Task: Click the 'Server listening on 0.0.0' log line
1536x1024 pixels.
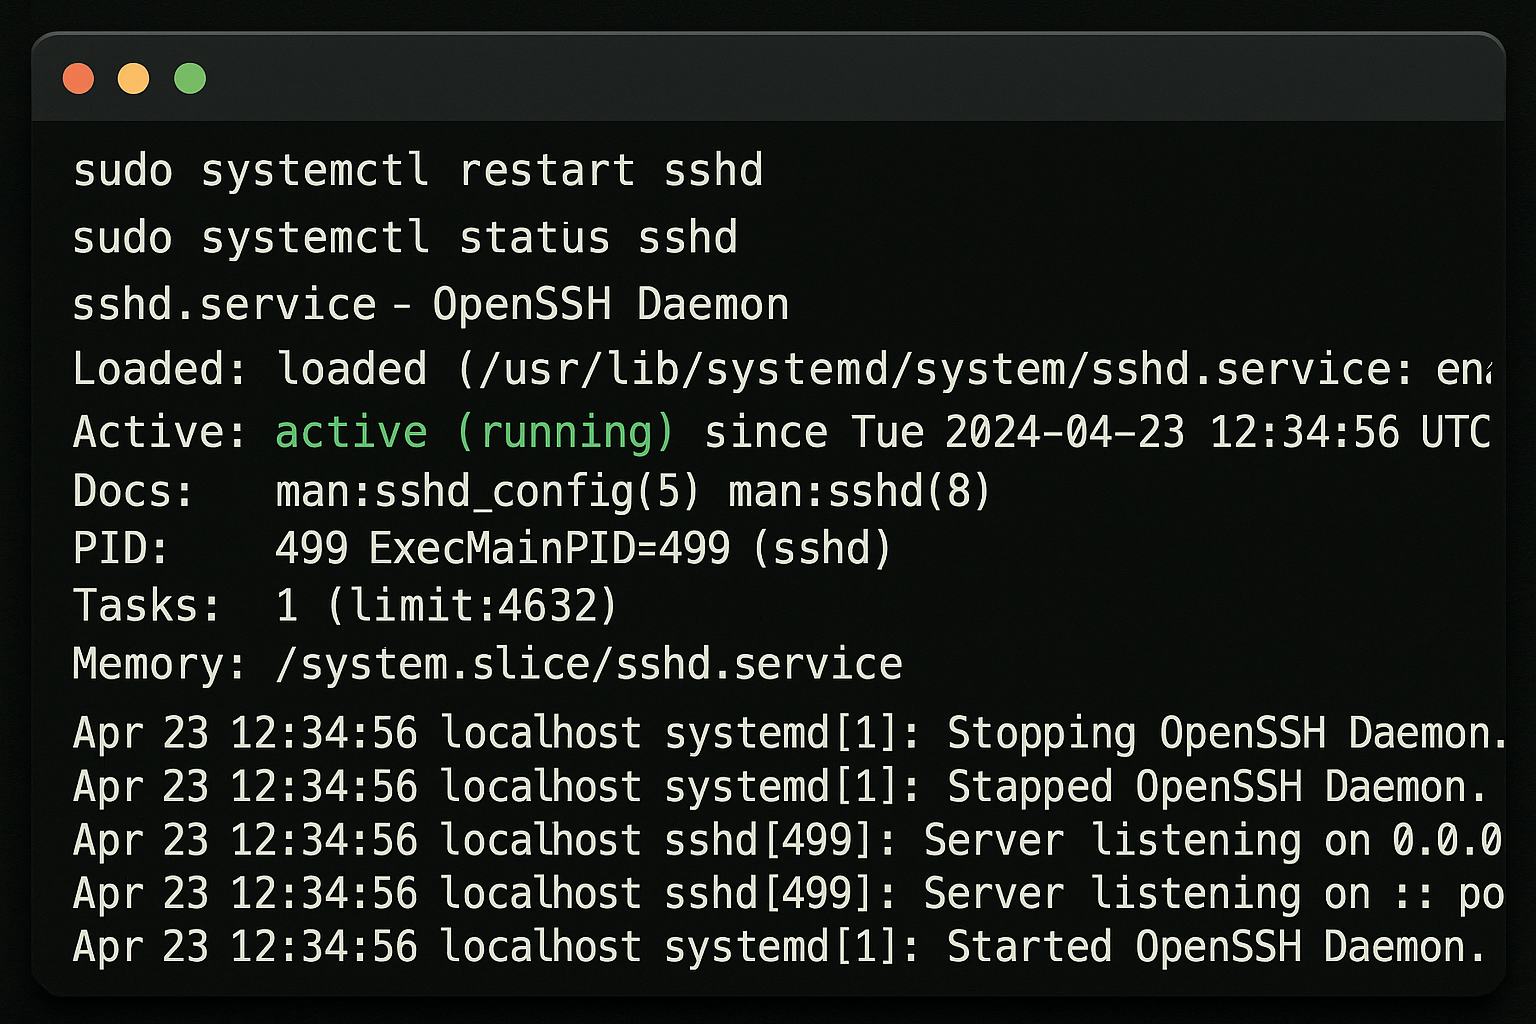Action: click(788, 841)
